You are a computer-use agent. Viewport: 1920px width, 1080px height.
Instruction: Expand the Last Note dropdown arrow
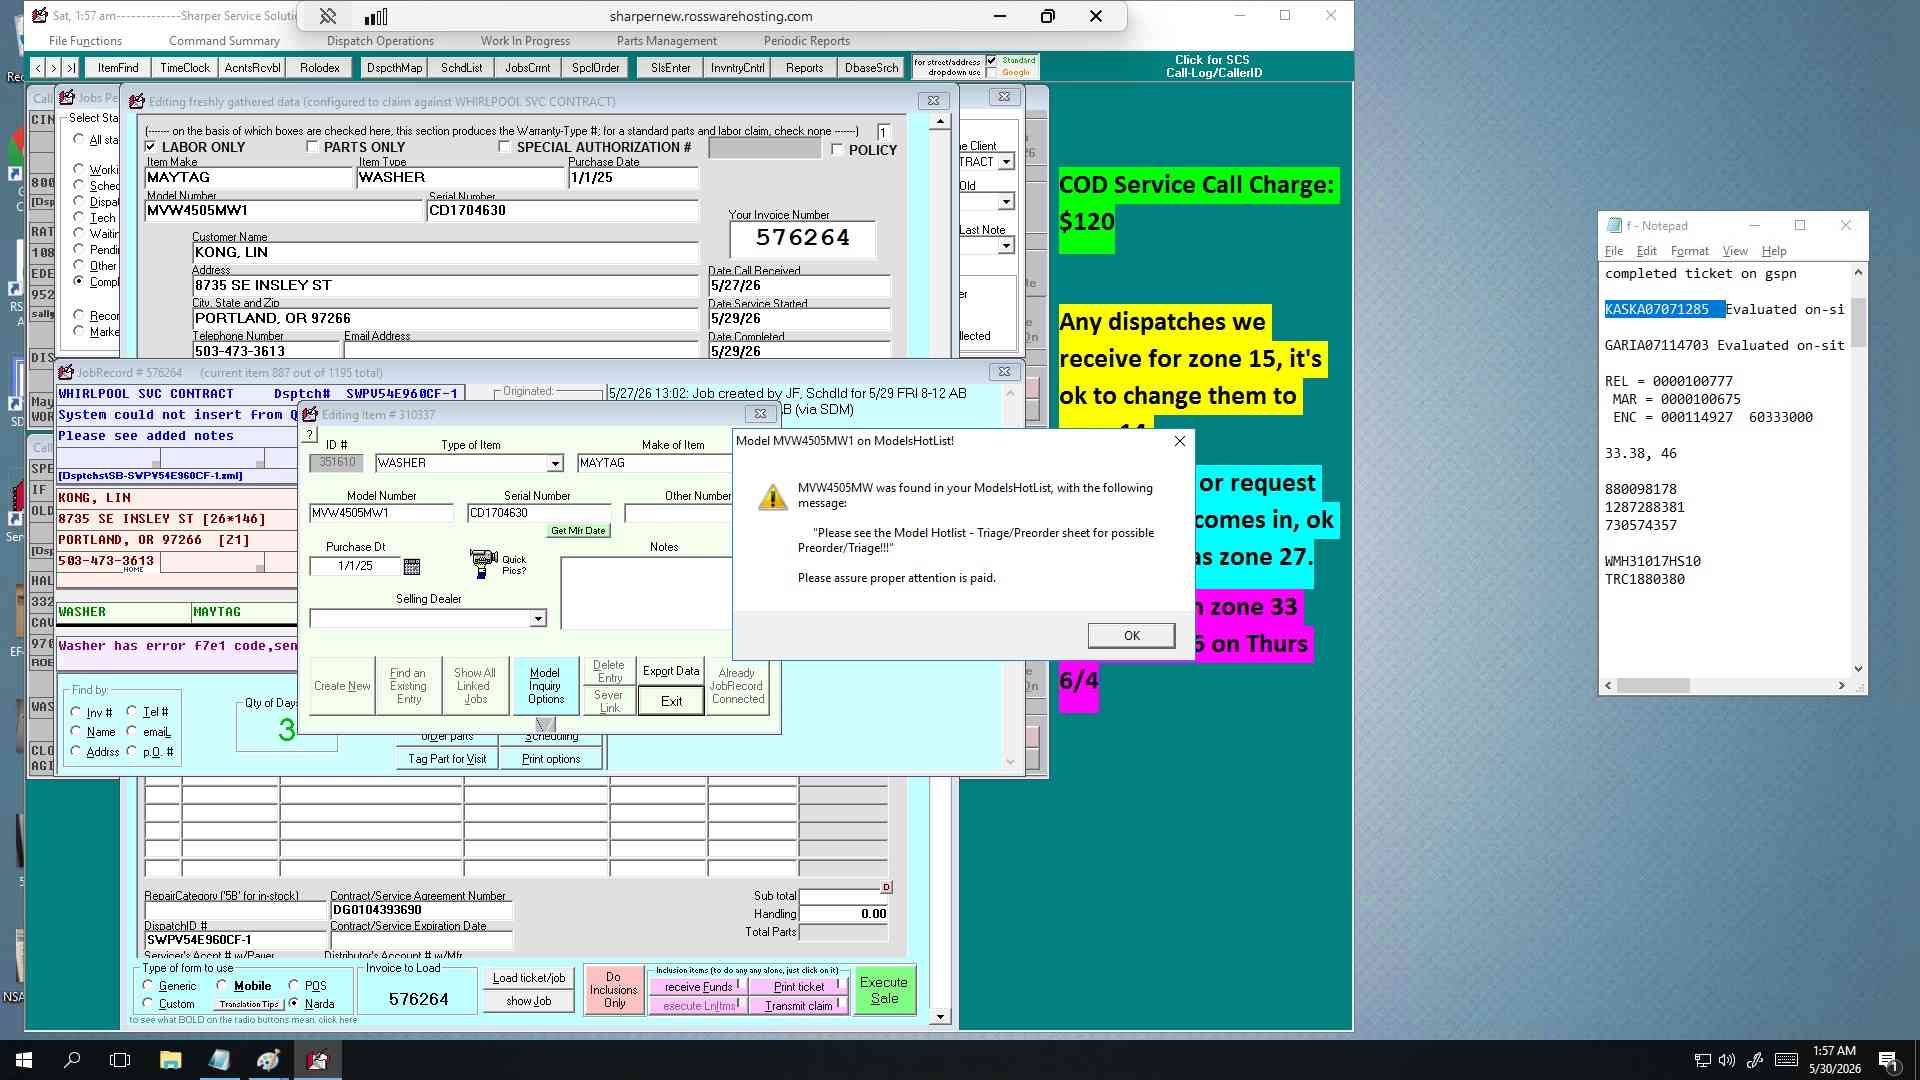click(x=1006, y=245)
